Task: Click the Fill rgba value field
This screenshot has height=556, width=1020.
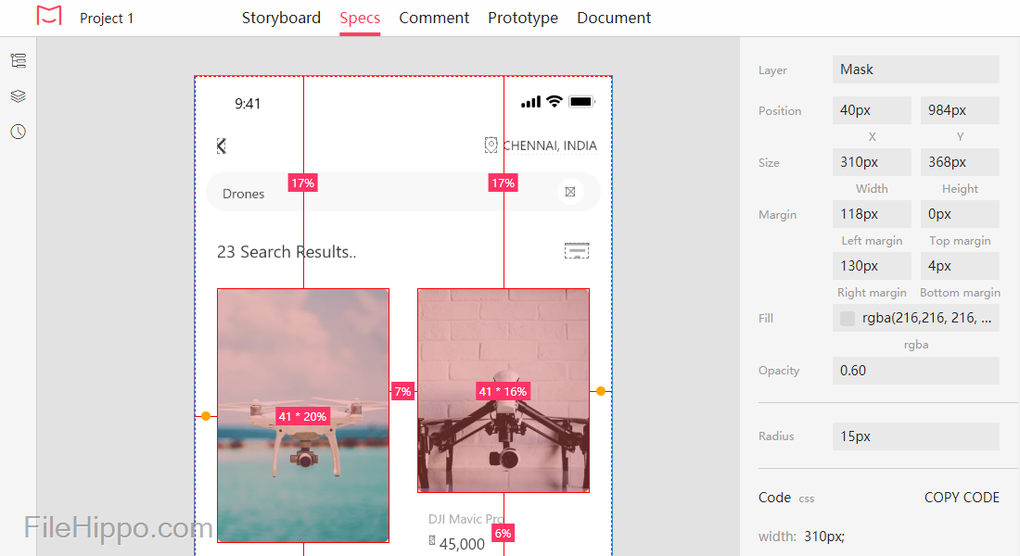Action: tap(916, 318)
